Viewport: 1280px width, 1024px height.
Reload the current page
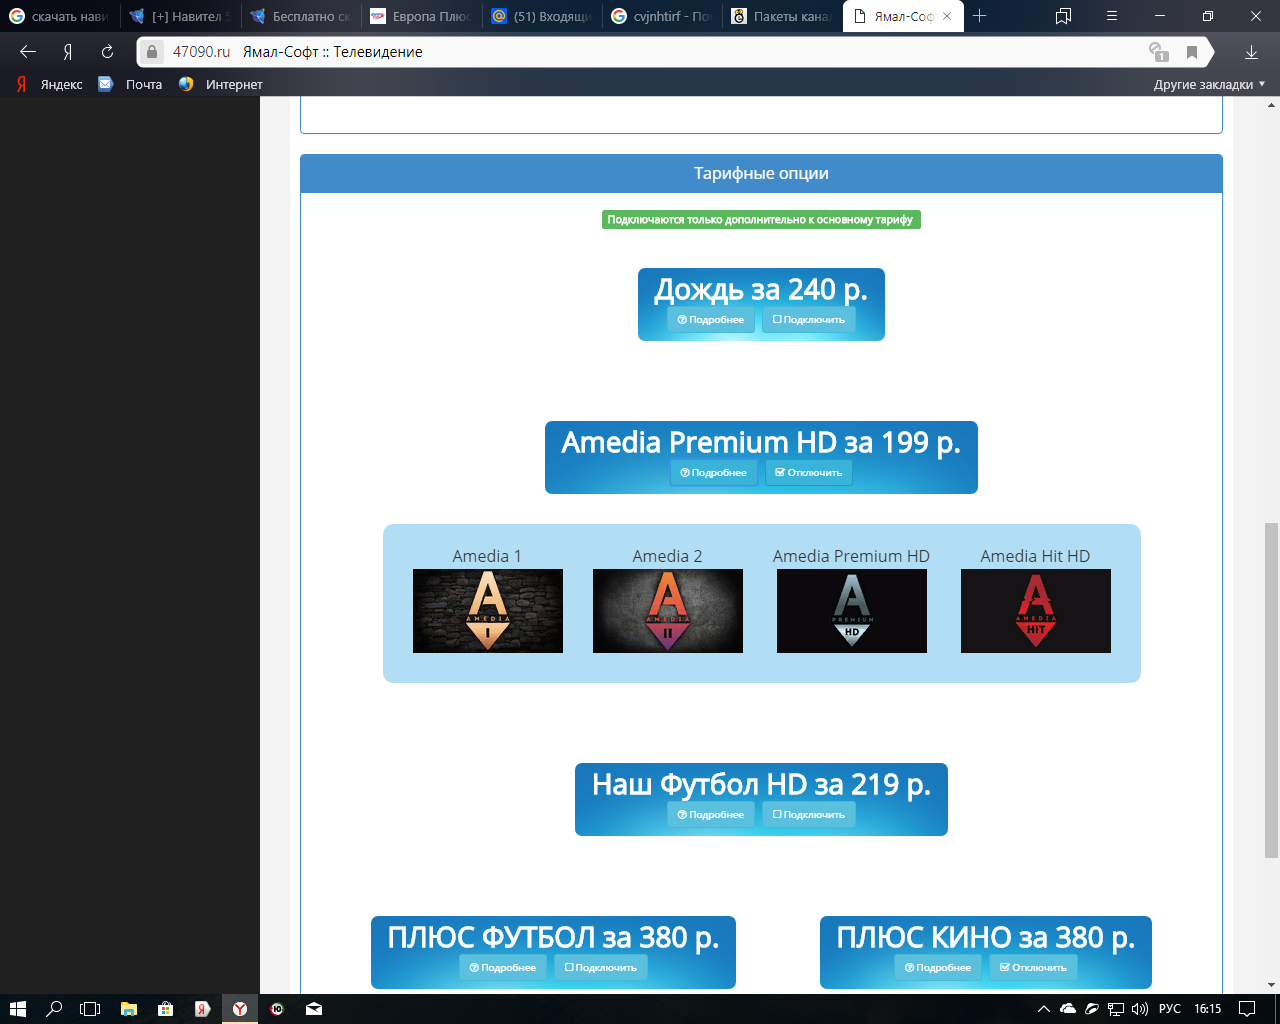coord(107,52)
